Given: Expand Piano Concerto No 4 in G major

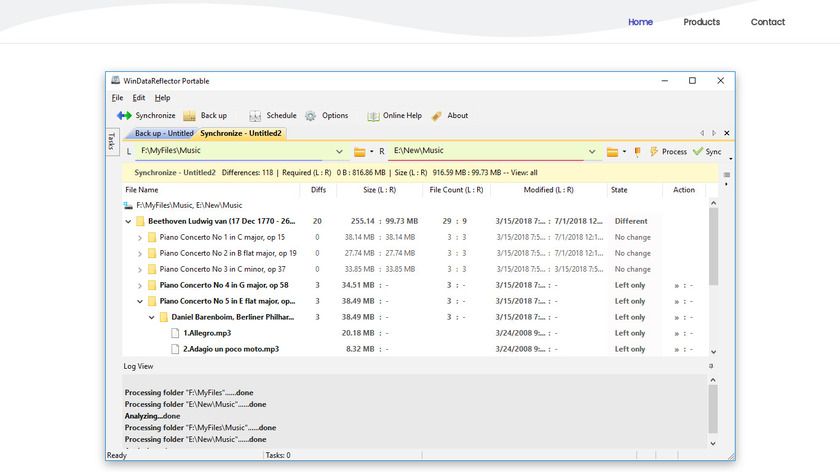Looking at the screenshot, I should tap(140, 285).
